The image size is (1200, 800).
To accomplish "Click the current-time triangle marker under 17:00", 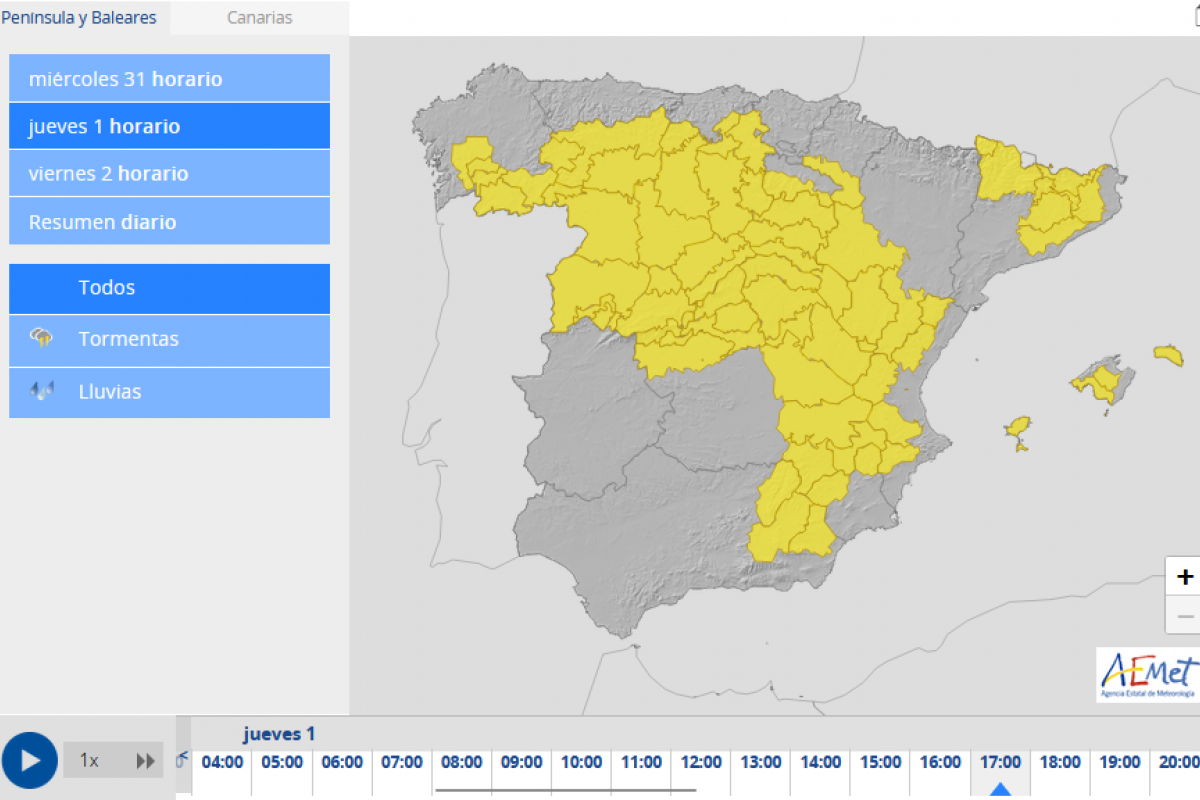I will [x=1000, y=789].
